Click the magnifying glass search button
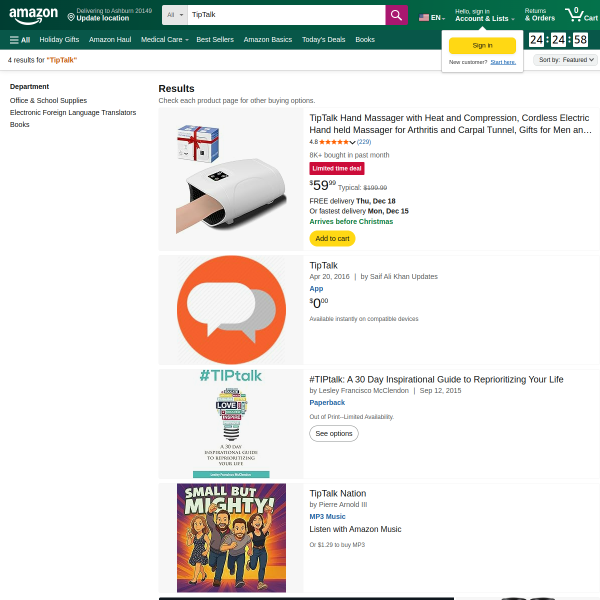This screenshot has height=600, width=600. coord(396,15)
